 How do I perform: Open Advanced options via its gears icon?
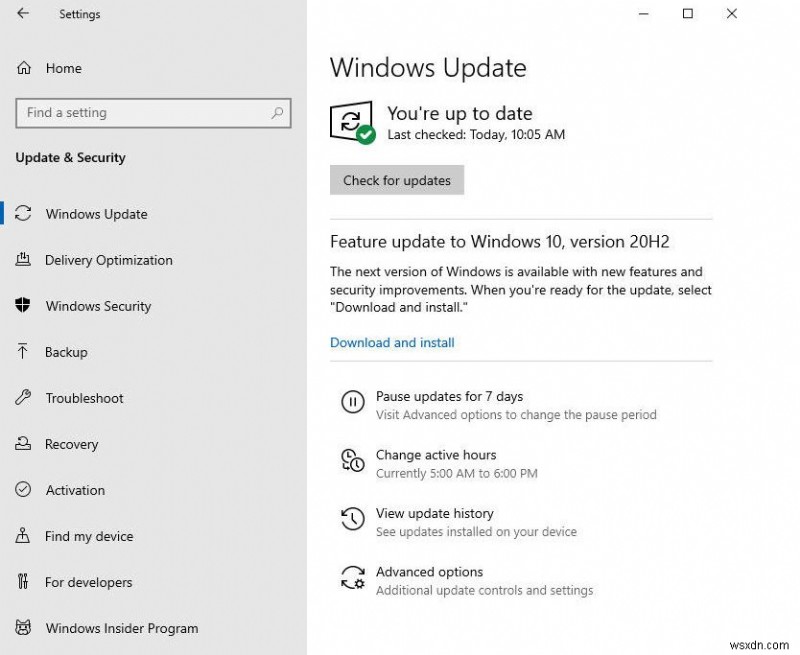coord(352,578)
